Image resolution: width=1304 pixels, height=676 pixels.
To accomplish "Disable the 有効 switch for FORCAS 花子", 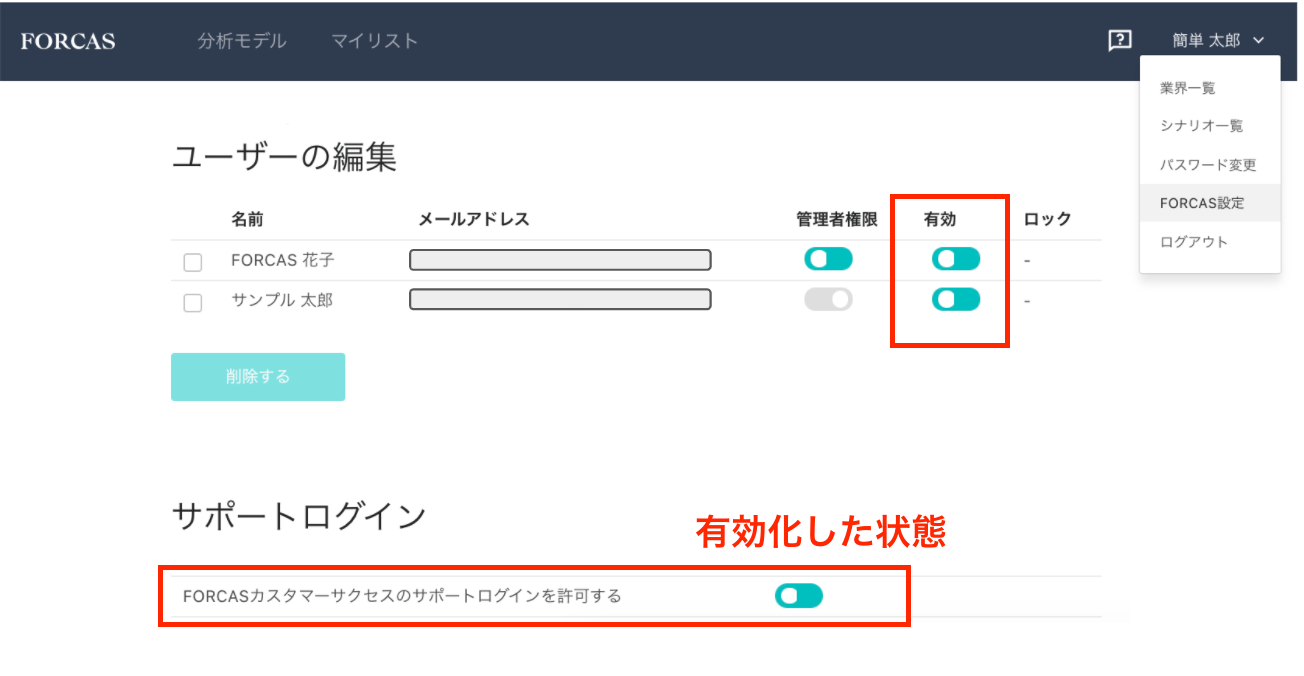I will 955,259.
